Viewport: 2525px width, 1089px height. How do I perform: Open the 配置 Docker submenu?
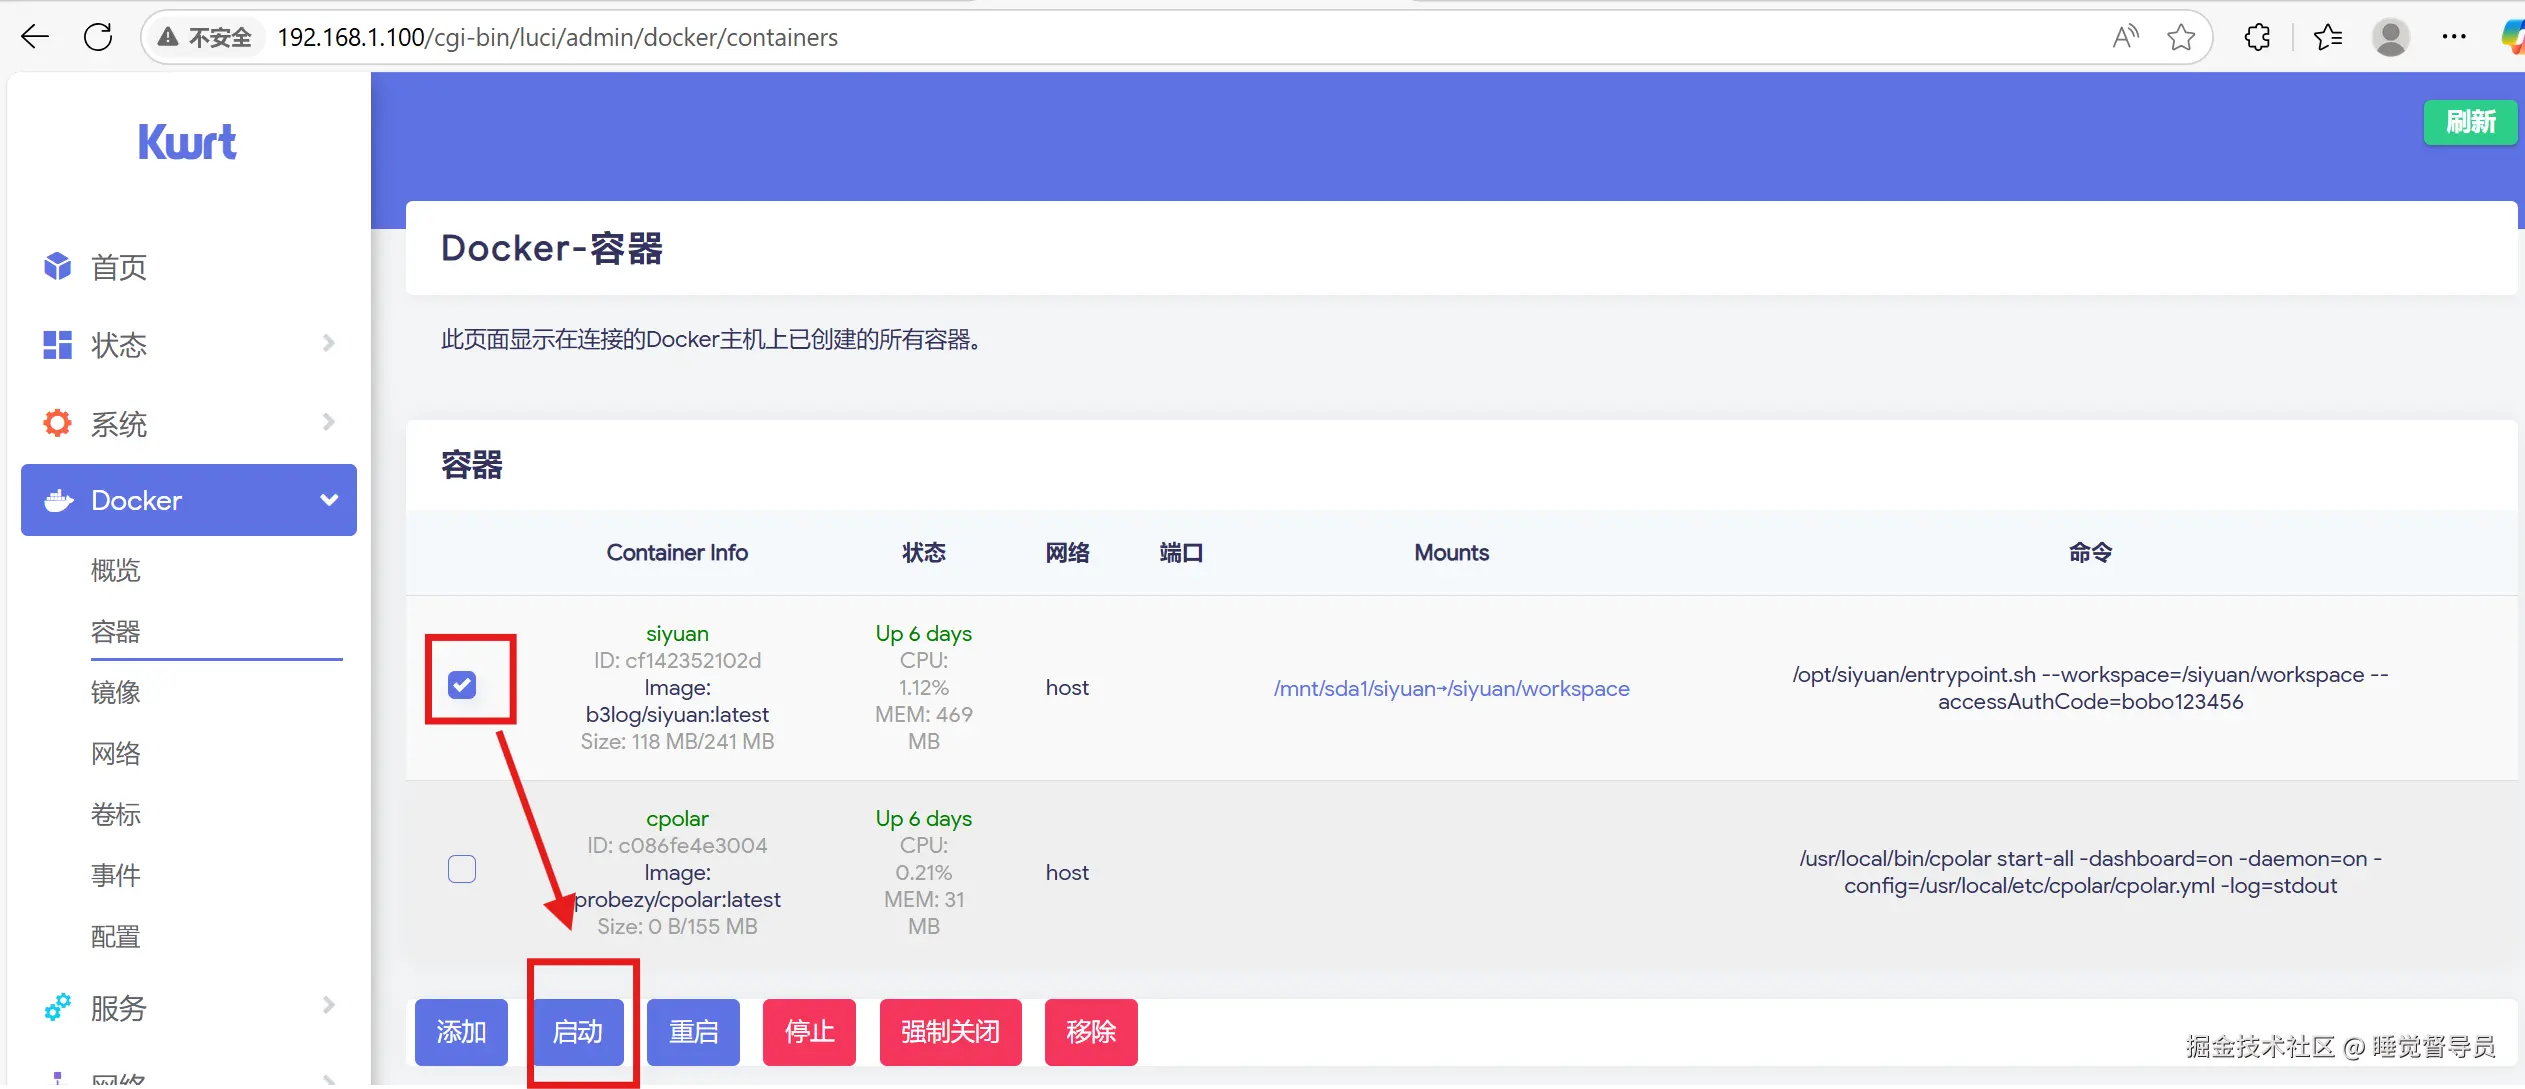[x=116, y=936]
